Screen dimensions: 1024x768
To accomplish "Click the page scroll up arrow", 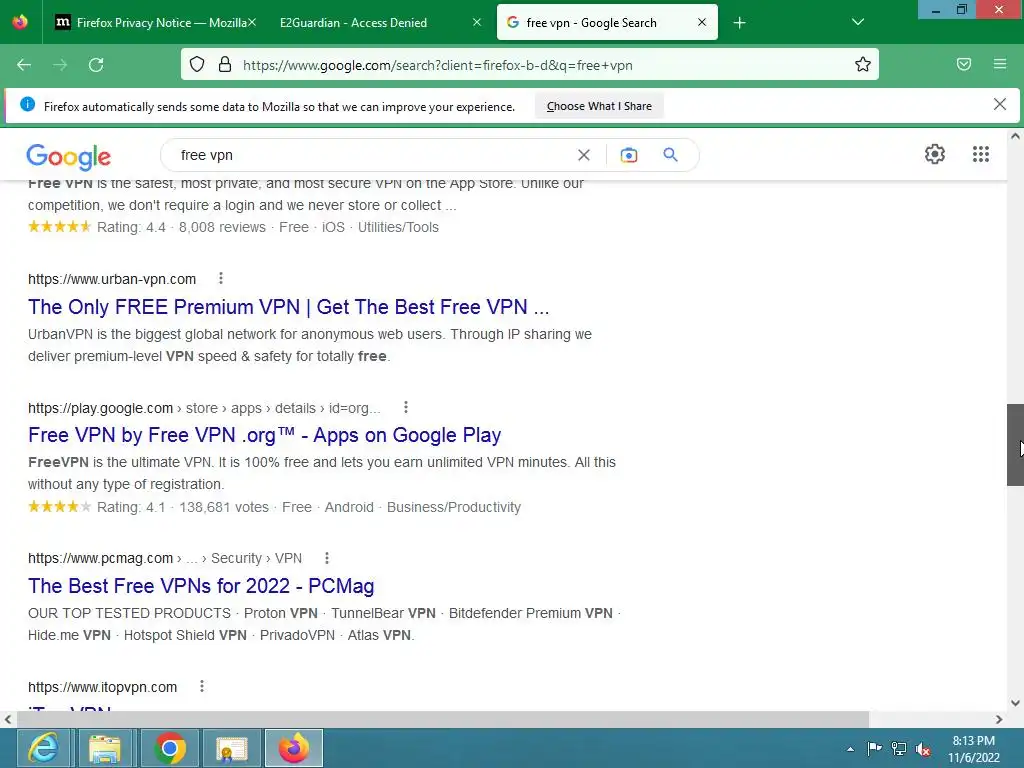I will 1015,136.
